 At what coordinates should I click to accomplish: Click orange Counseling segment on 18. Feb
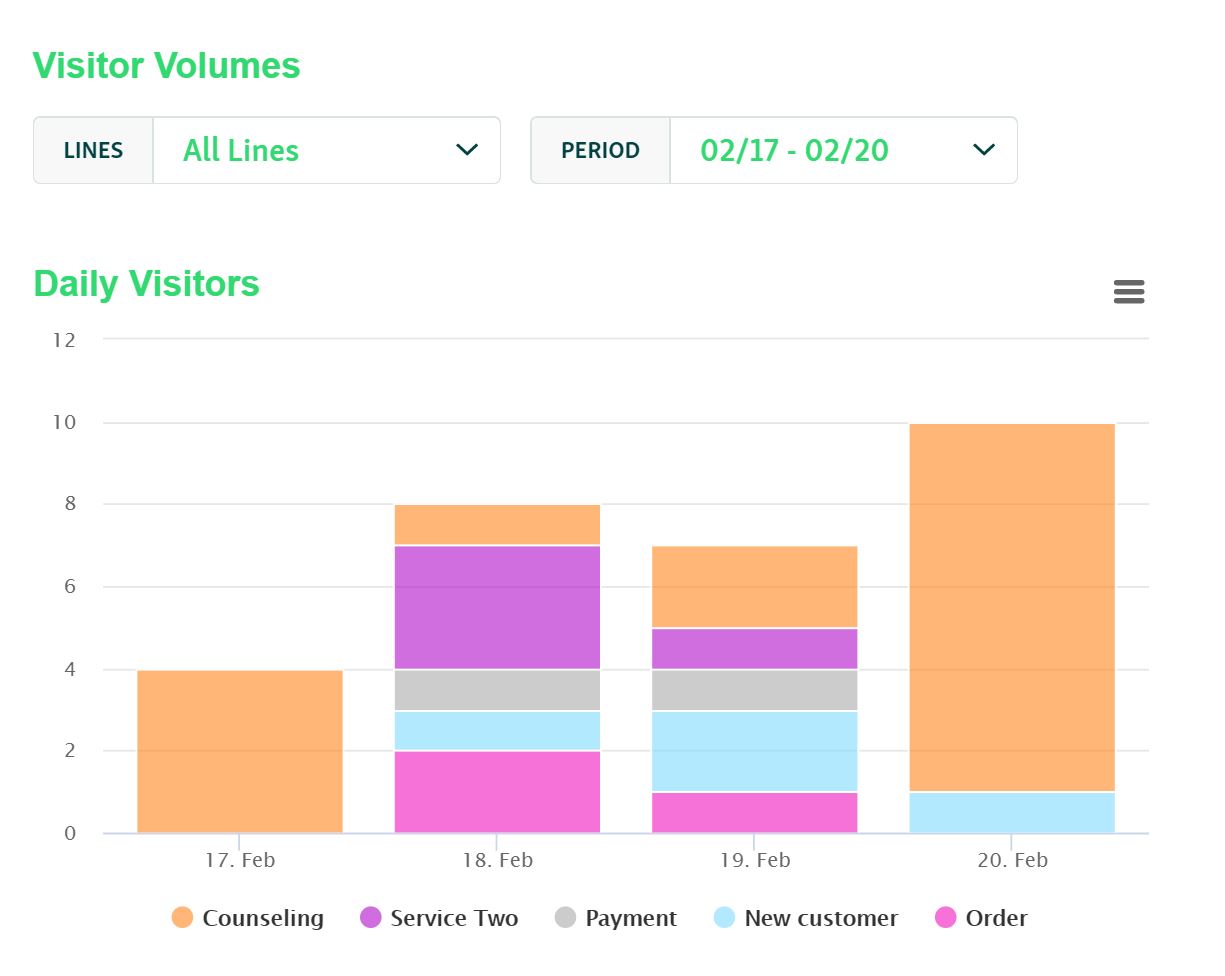(x=497, y=525)
